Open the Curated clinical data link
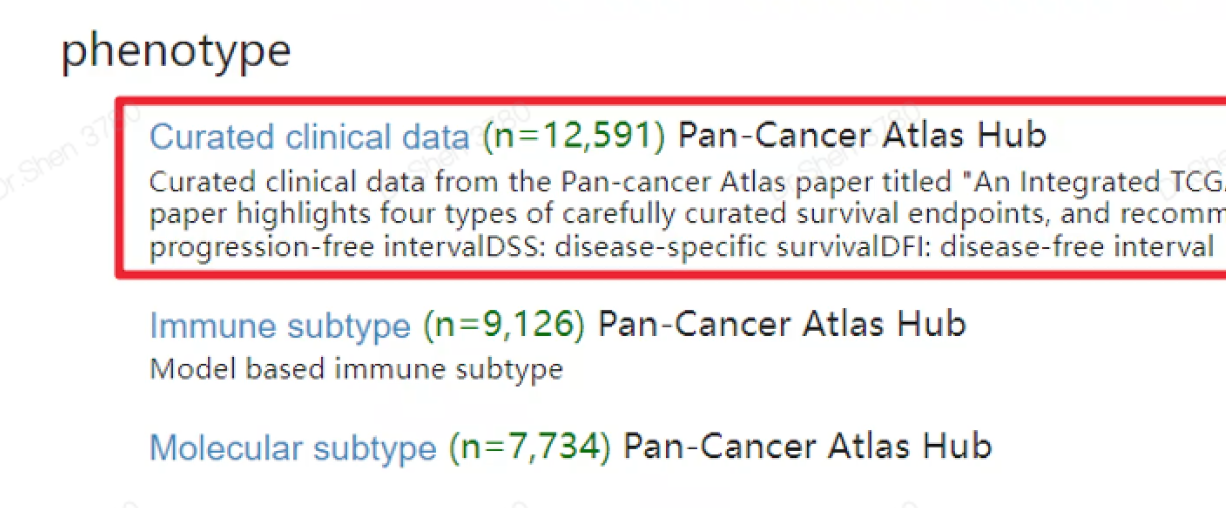The width and height of the screenshot is (1226, 508). pos(309,136)
